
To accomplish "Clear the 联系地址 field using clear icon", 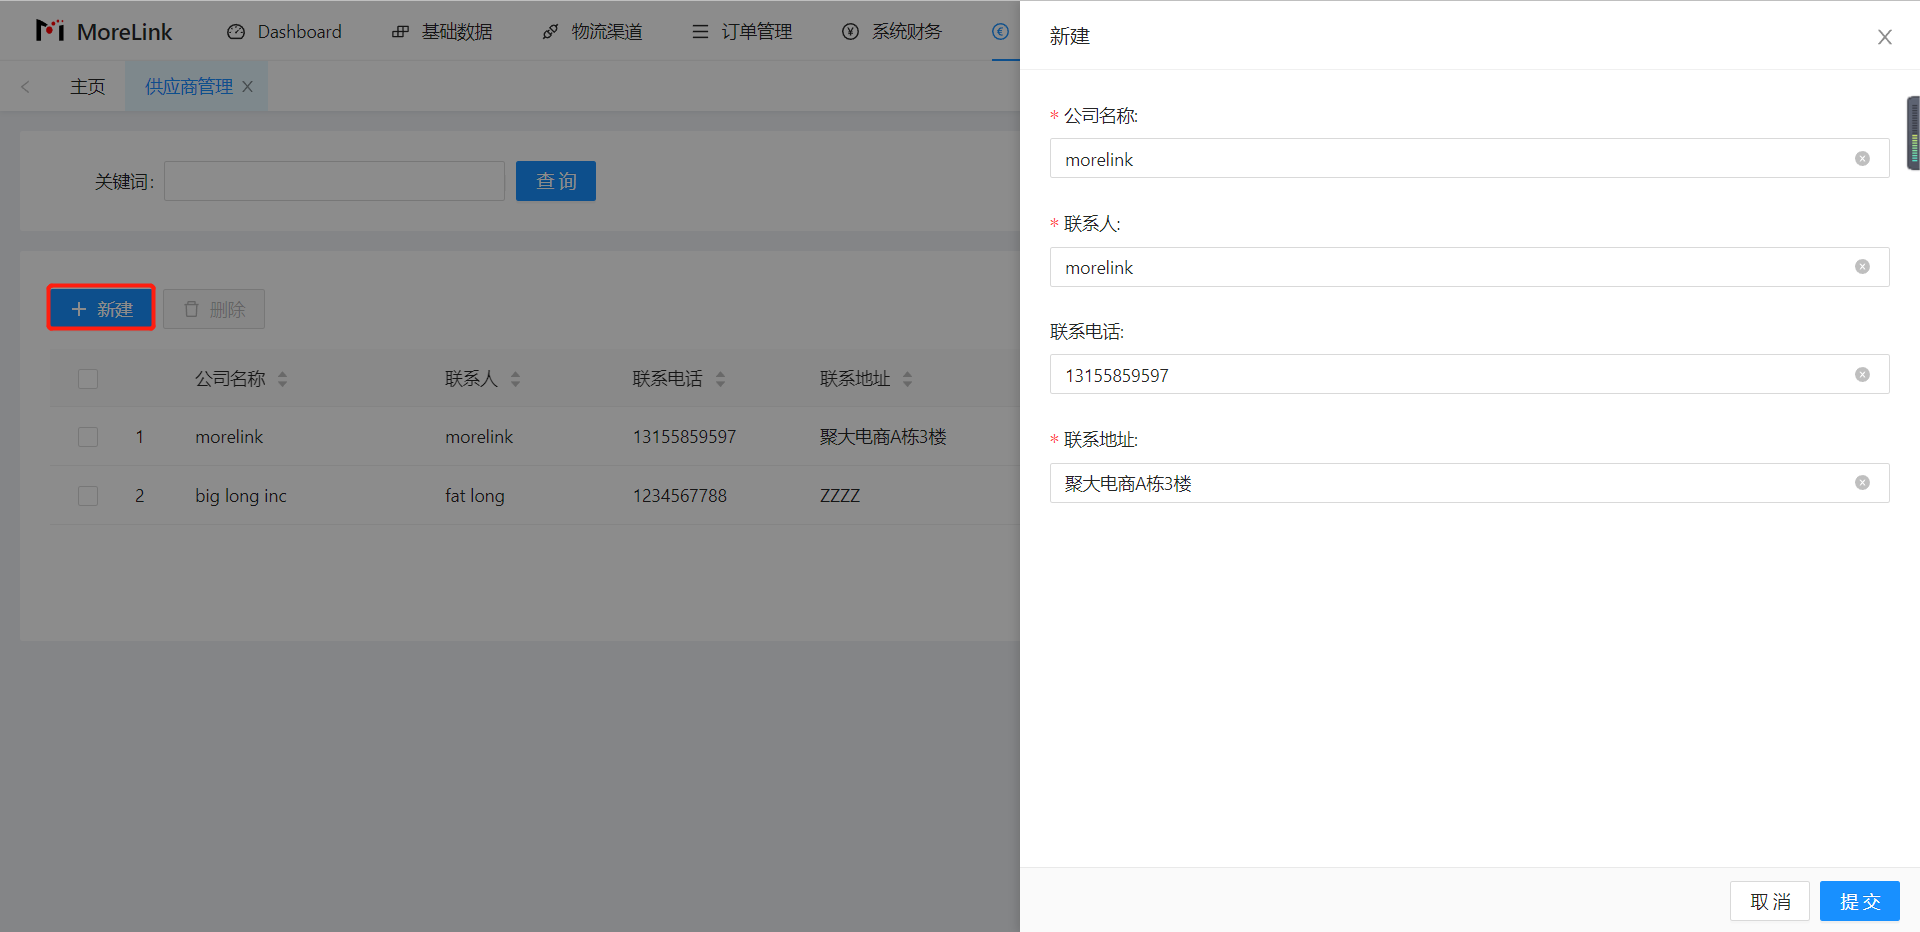I will coord(1862,483).
